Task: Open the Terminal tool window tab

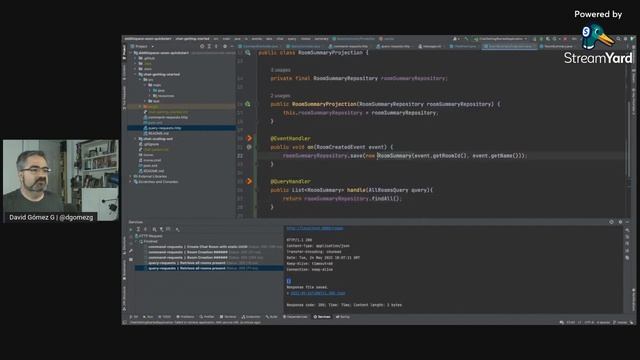Action: 228,317
